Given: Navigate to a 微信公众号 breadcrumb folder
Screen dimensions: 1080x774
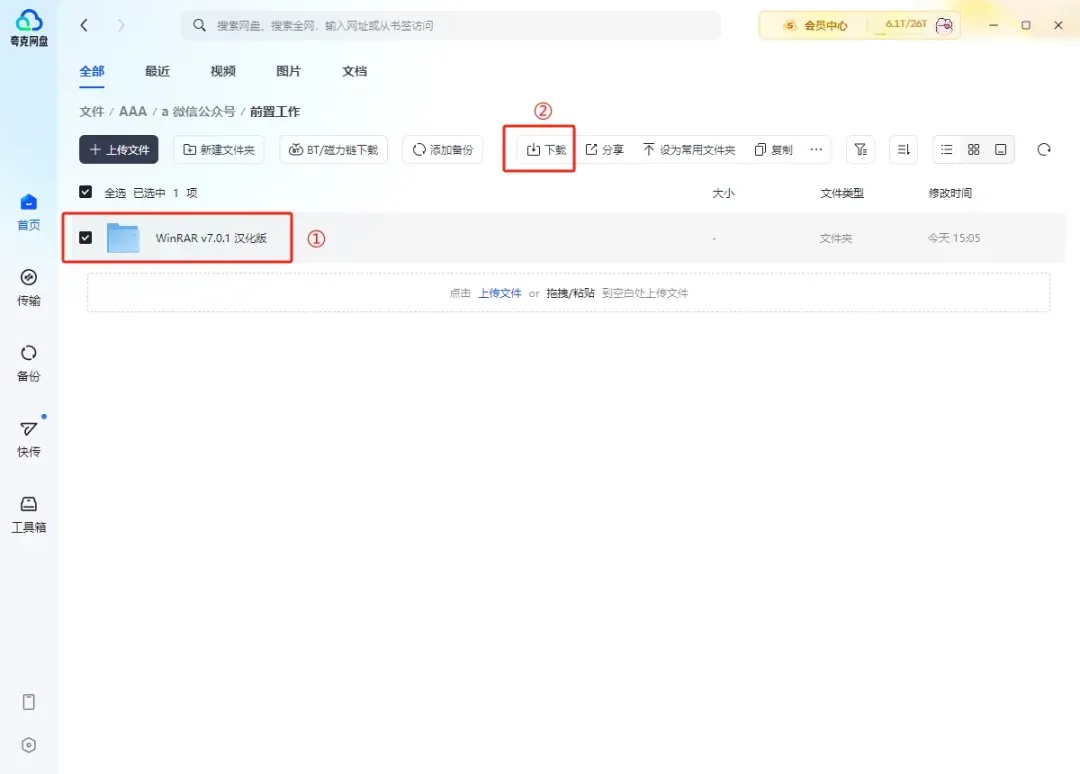Looking at the screenshot, I should 198,112.
